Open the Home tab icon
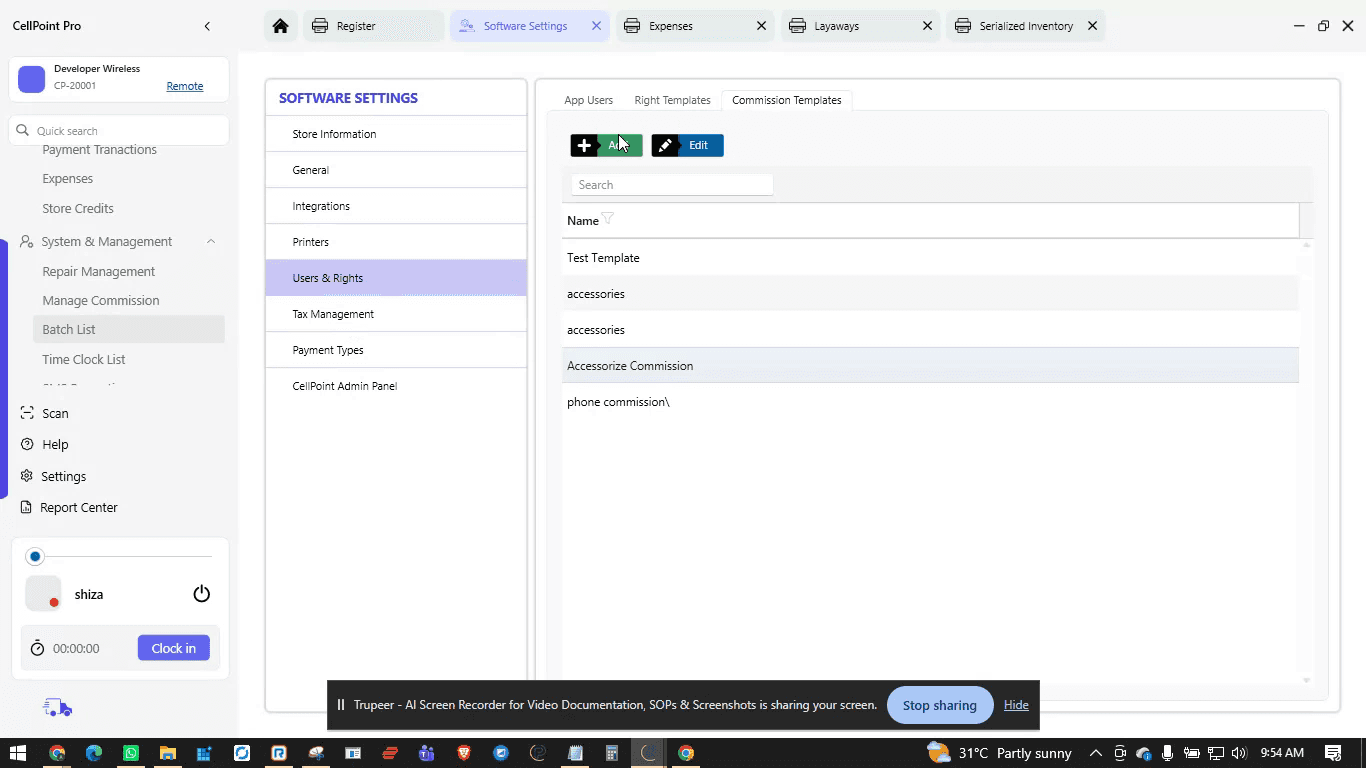This screenshot has width=1366, height=768. 281,26
